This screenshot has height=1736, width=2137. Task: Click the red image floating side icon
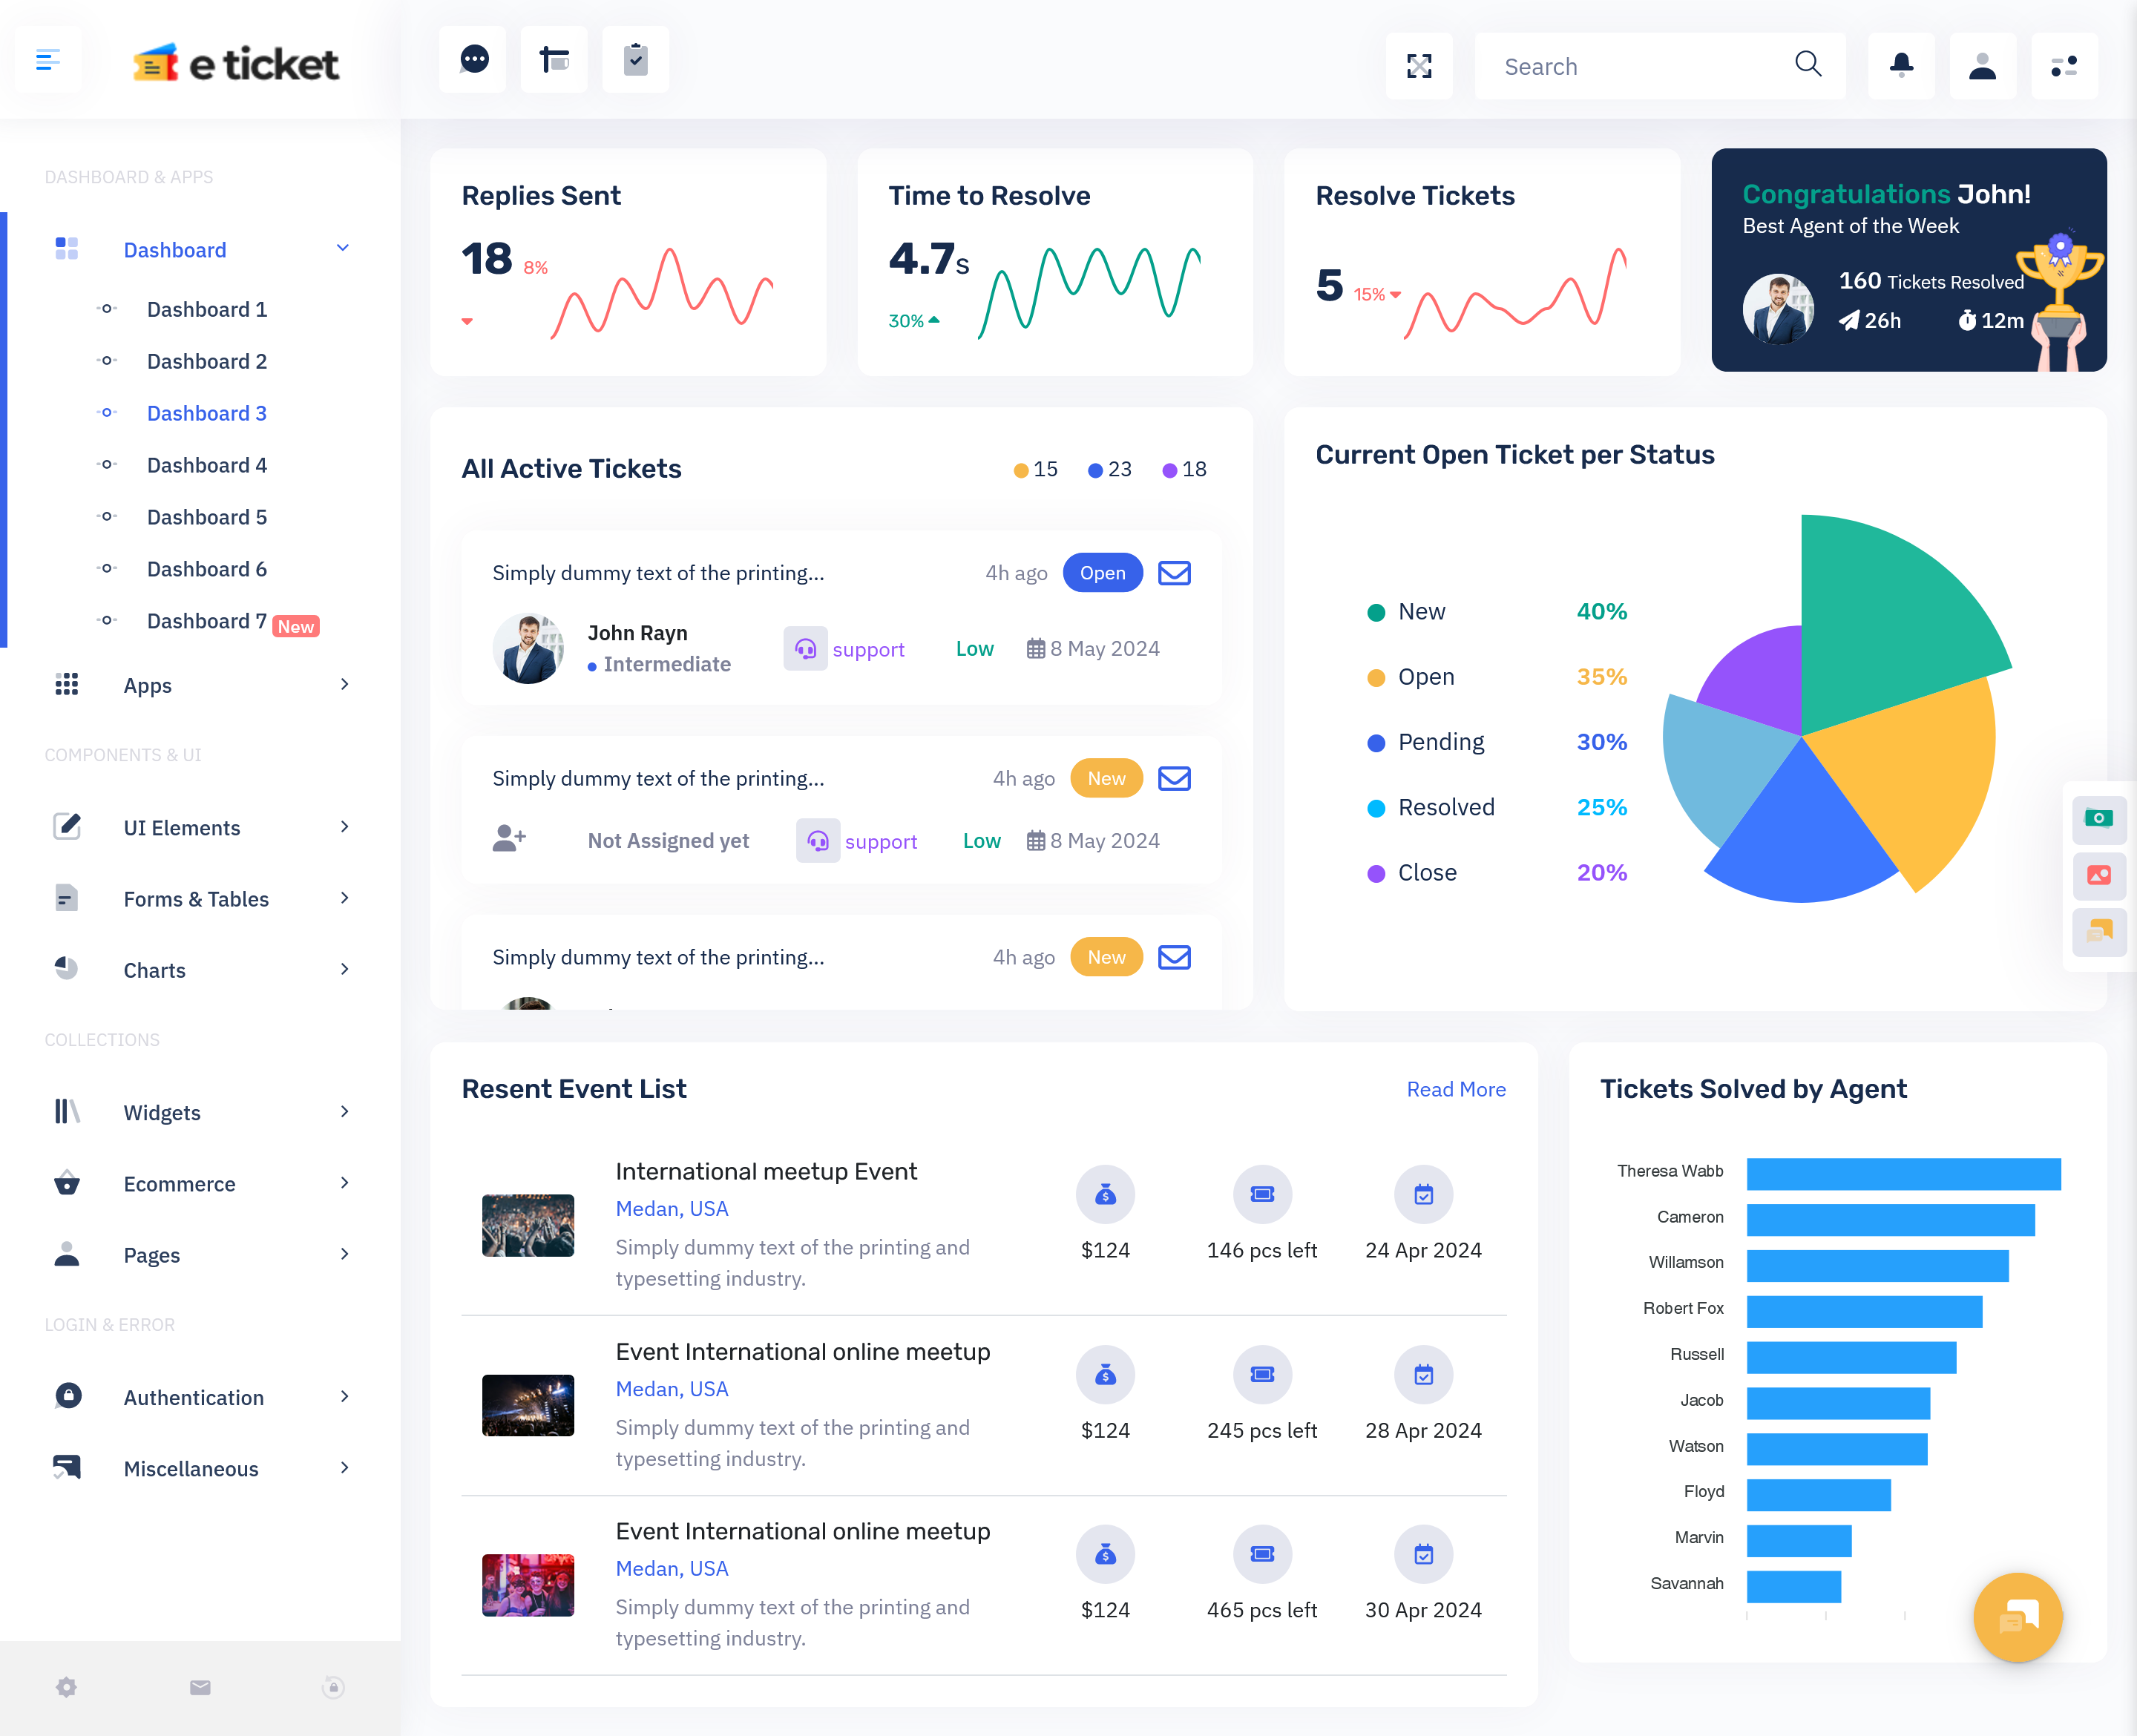click(2099, 875)
